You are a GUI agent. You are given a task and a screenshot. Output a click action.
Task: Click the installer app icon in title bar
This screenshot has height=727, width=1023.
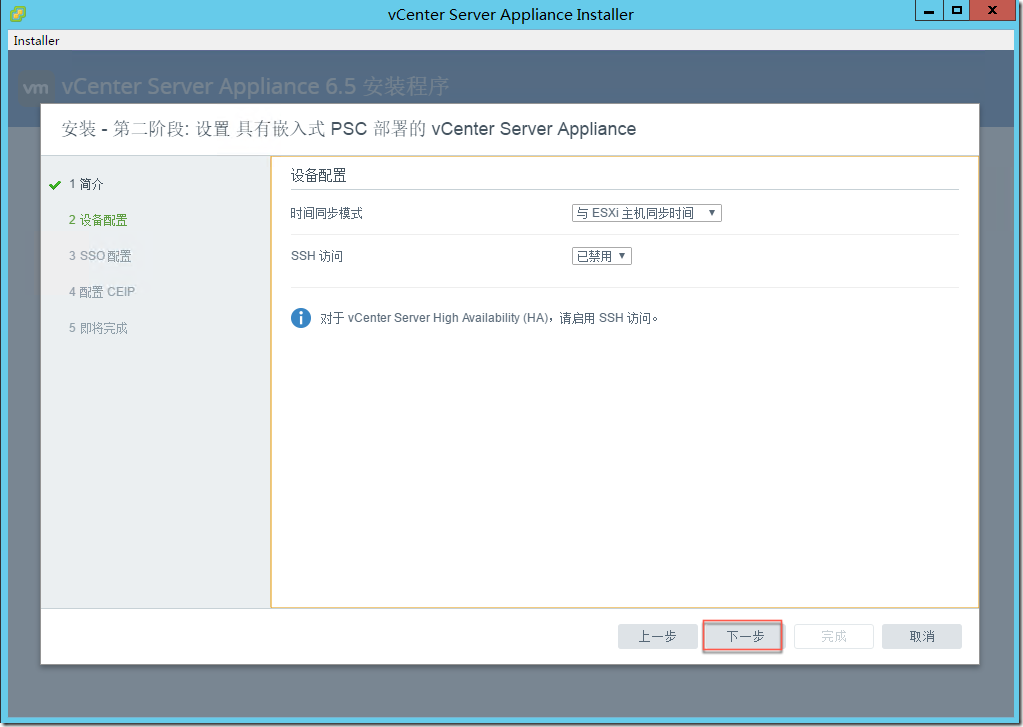click(18, 14)
